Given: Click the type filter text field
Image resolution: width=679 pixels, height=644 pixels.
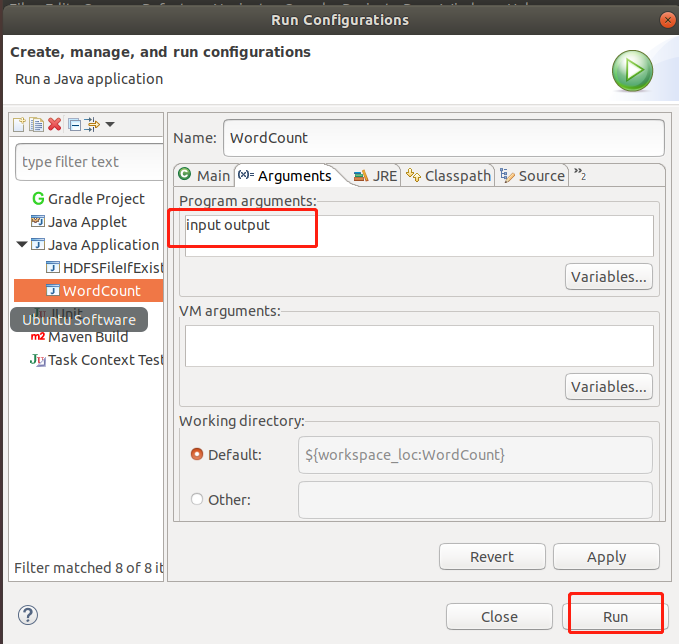Looking at the screenshot, I should (89, 162).
